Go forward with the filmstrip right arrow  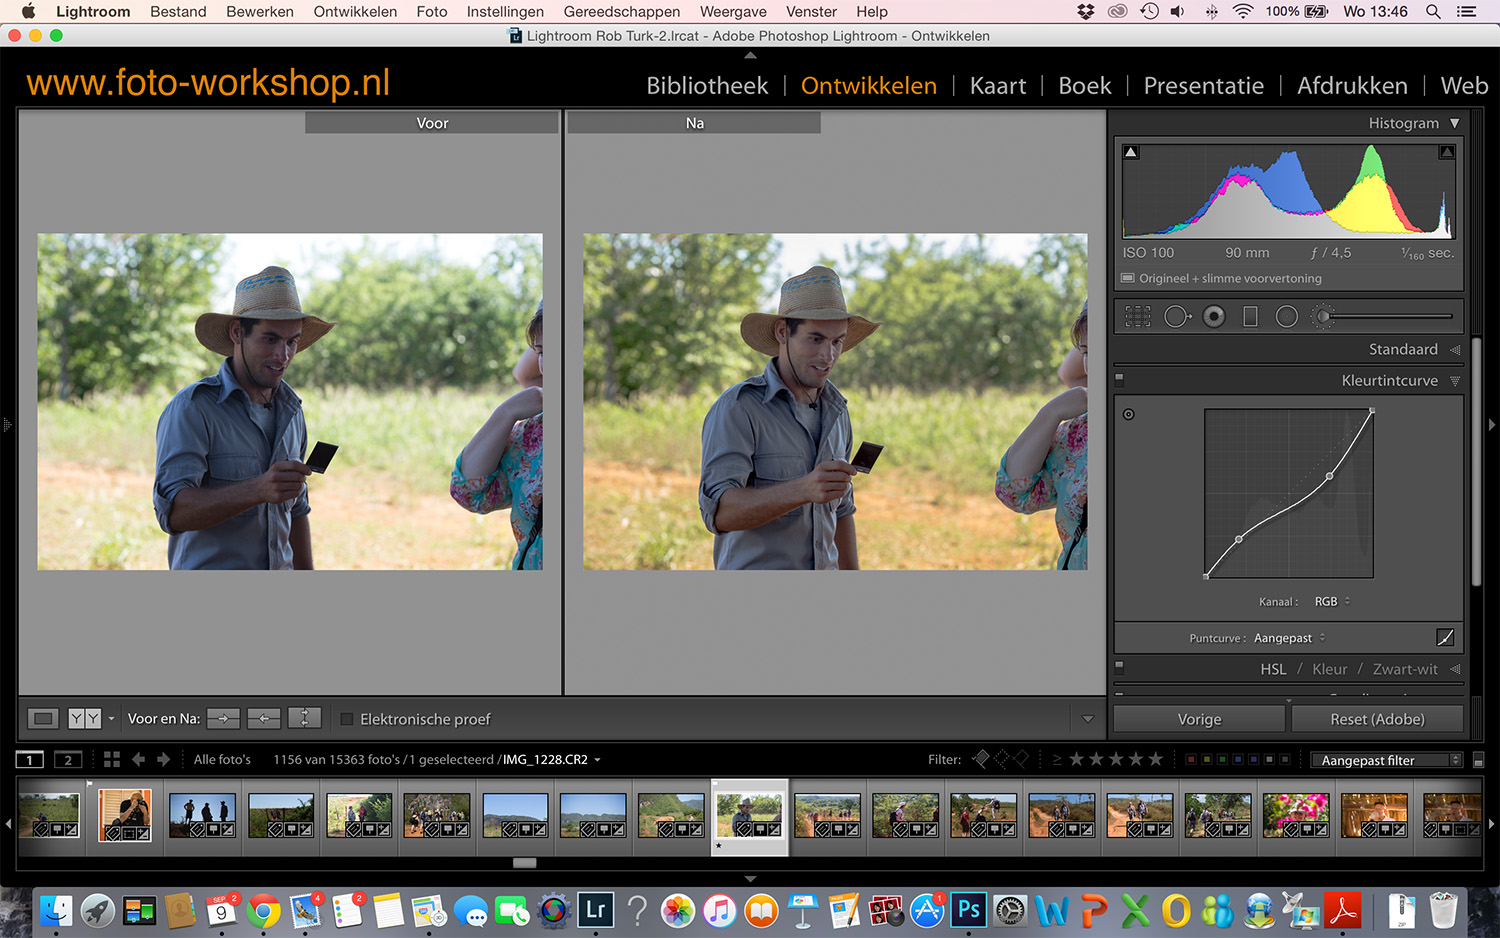[164, 760]
